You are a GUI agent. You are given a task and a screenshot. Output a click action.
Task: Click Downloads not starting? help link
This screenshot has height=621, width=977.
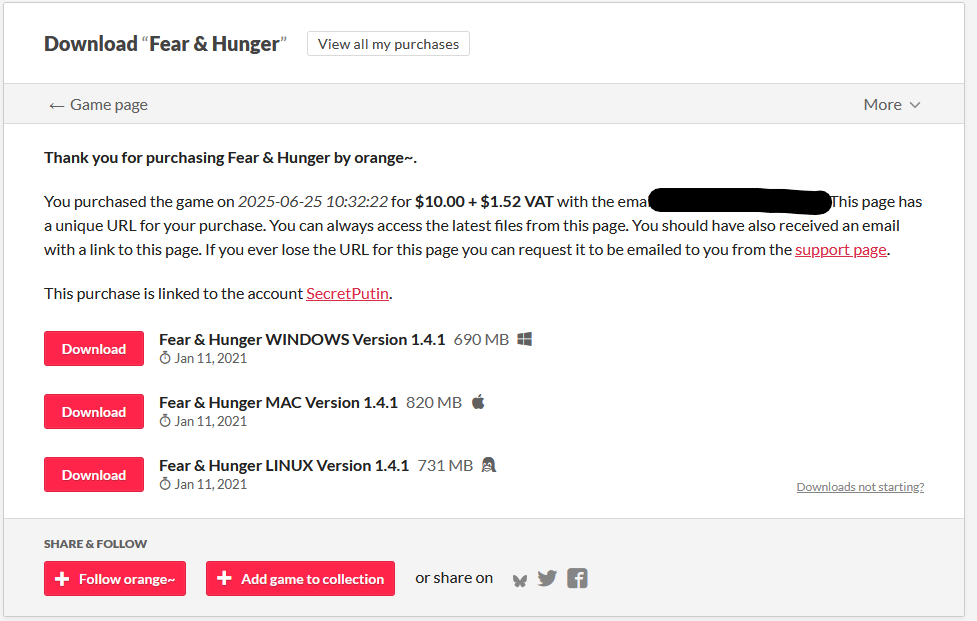[860, 487]
